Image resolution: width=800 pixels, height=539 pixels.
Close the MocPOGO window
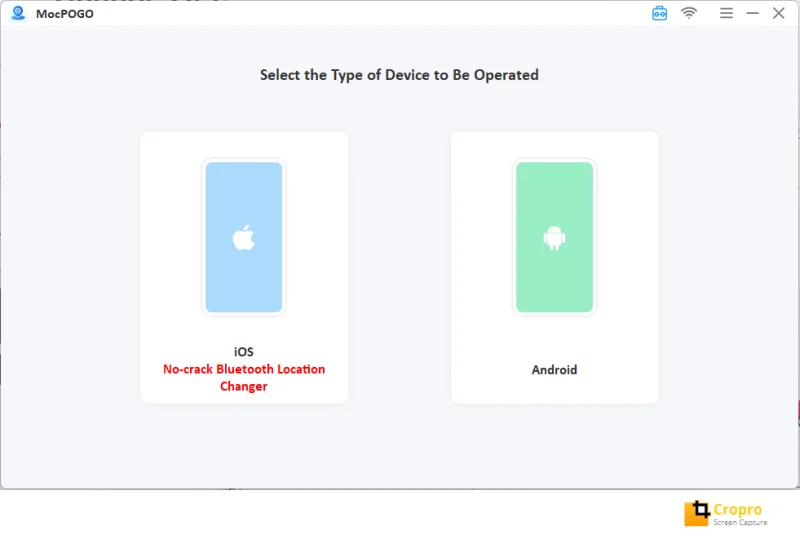[x=779, y=13]
